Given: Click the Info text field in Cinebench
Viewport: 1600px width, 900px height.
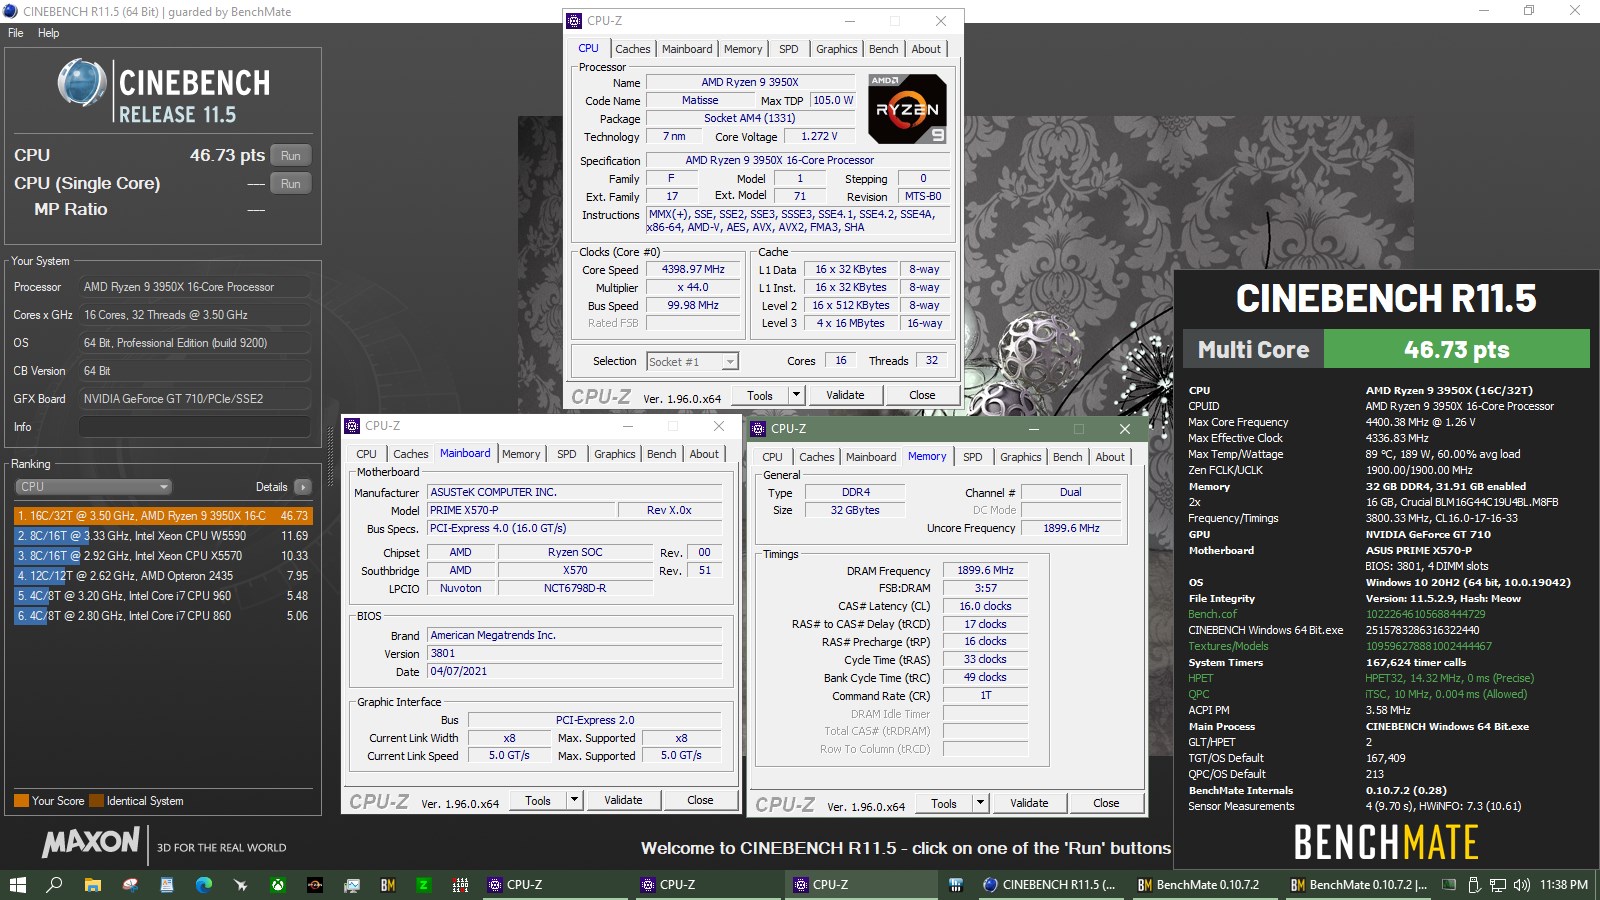Looking at the screenshot, I should (x=194, y=427).
